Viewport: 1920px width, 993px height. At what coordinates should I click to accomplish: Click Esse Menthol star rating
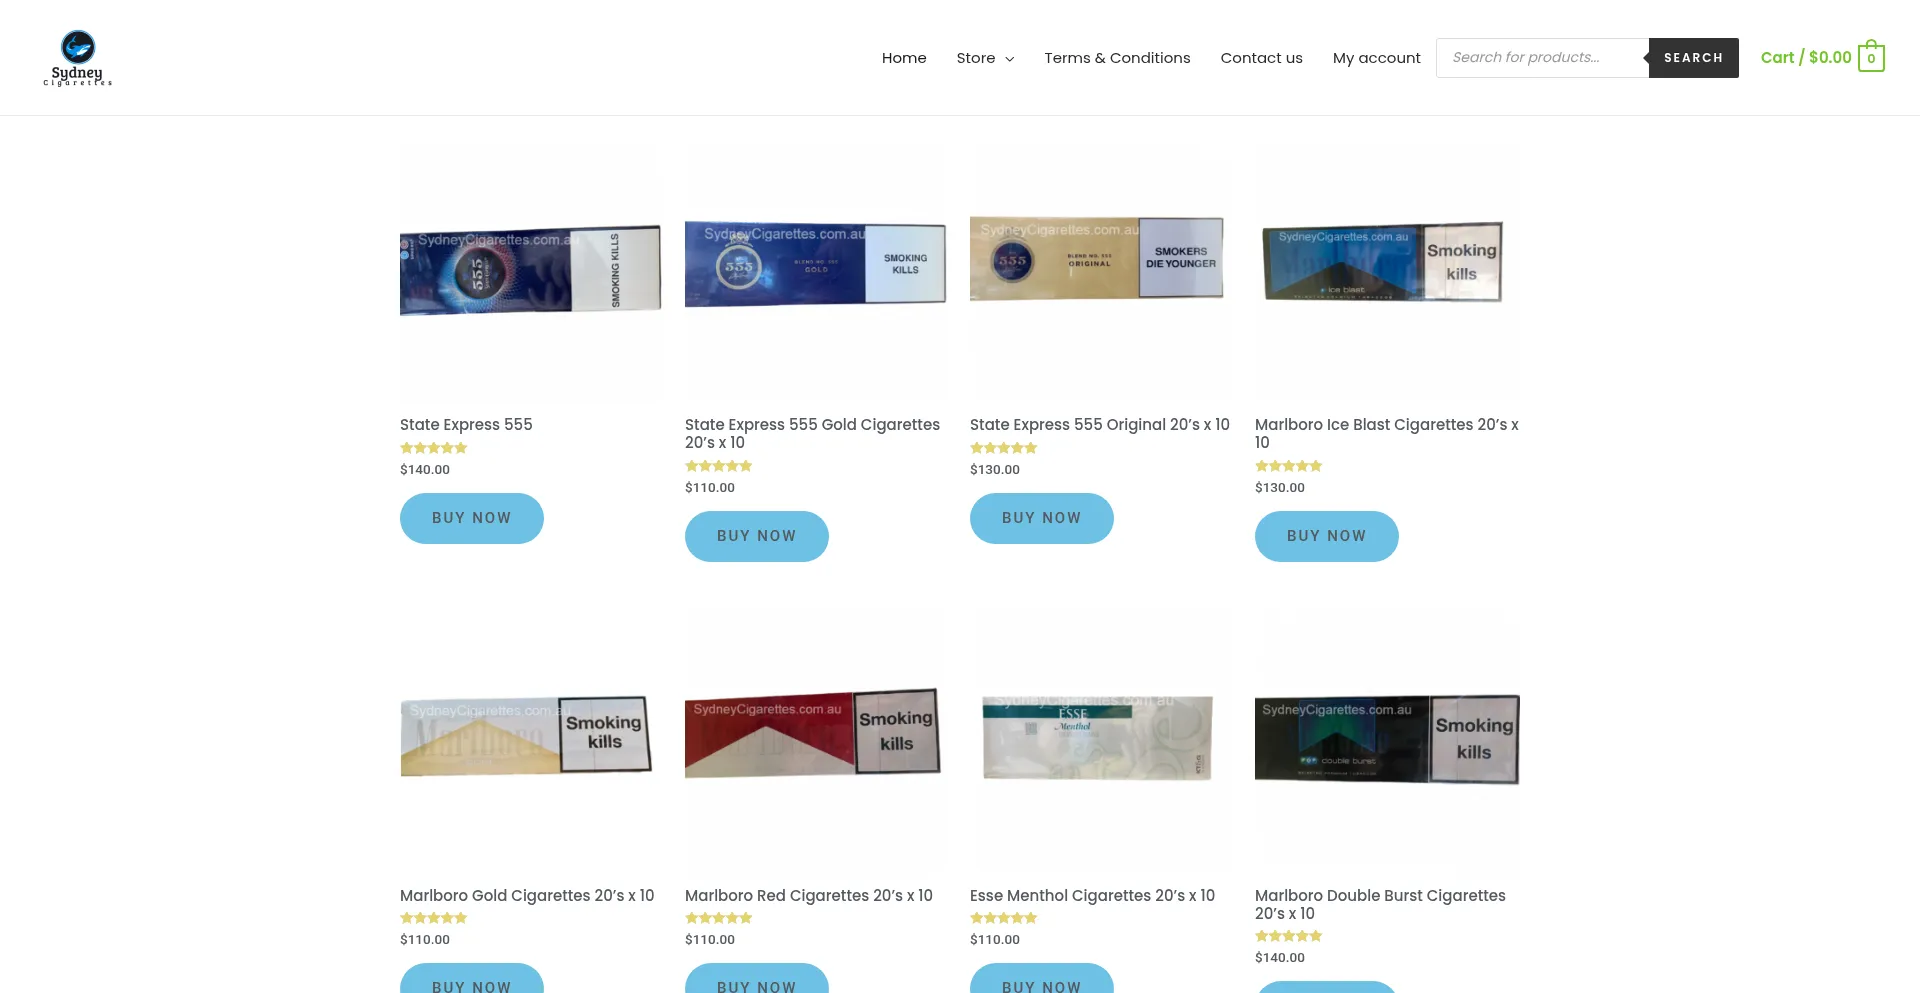tap(1004, 918)
